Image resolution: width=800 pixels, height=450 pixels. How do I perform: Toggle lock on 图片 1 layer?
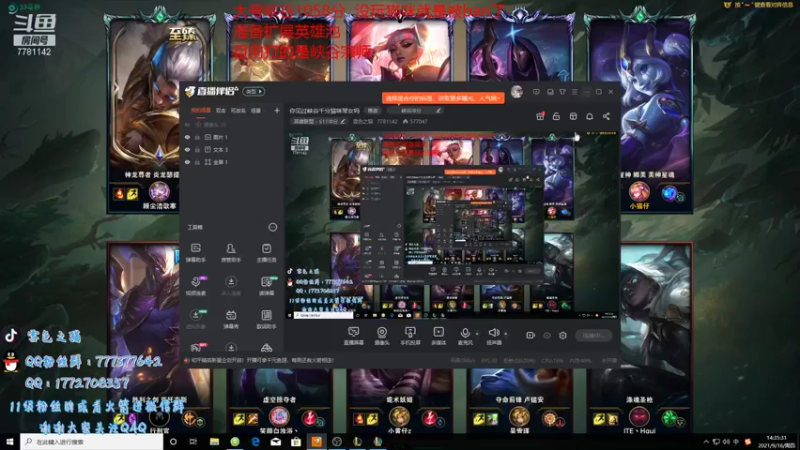point(197,137)
